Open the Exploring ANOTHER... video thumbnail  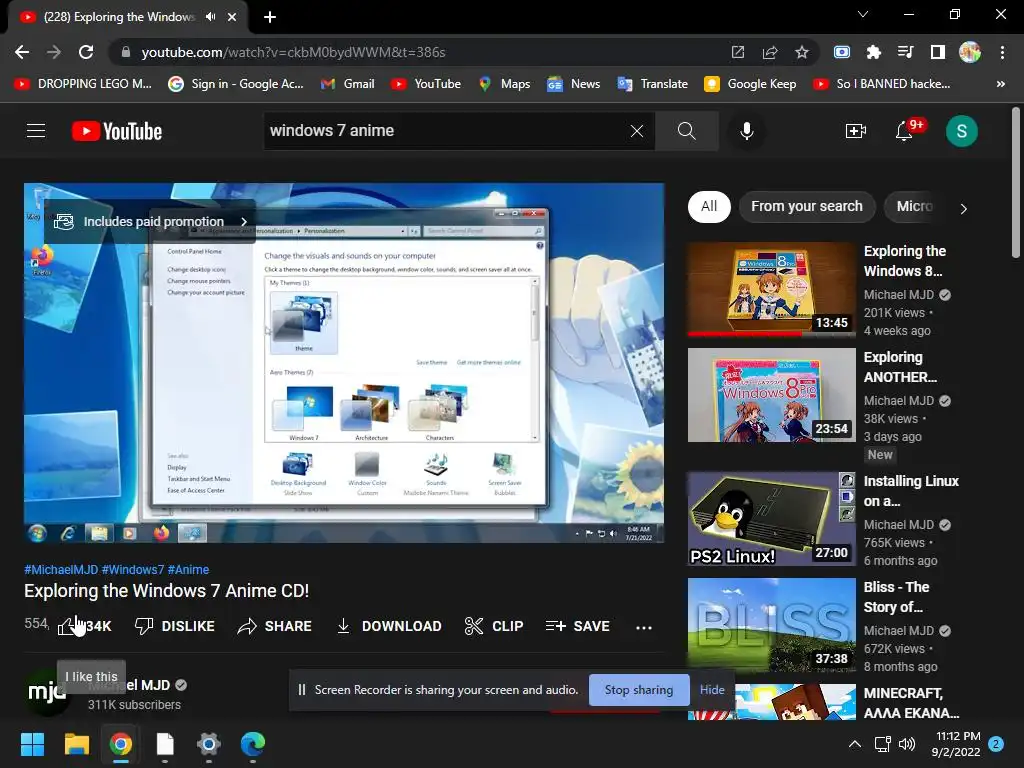point(771,395)
